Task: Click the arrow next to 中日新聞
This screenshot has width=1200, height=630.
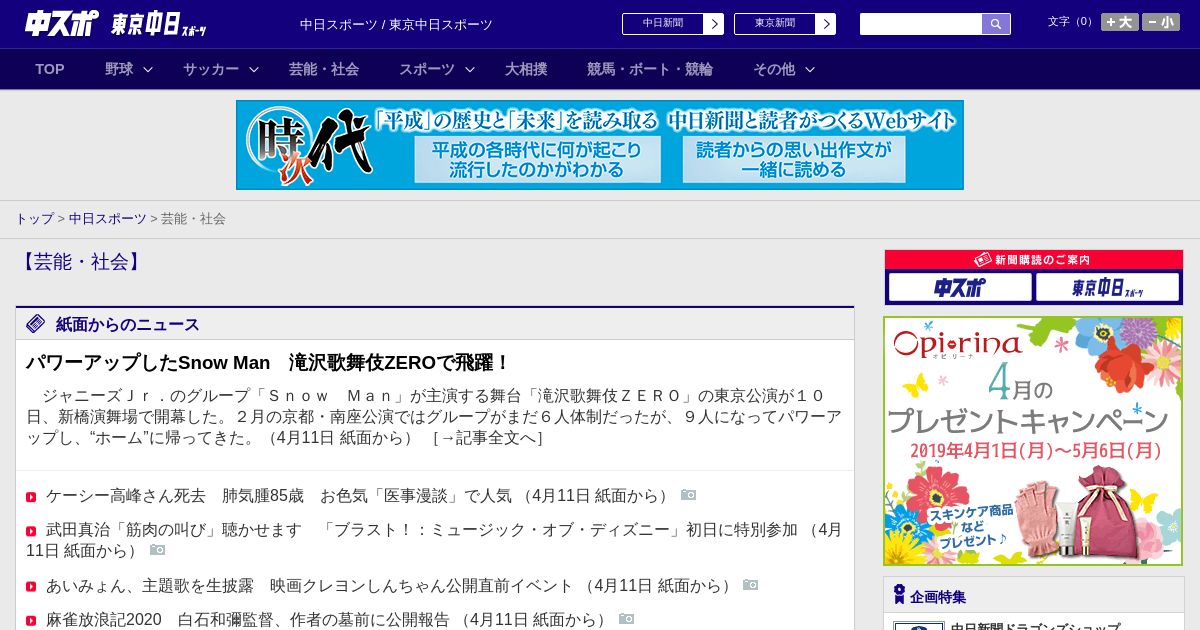Action: [714, 24]
